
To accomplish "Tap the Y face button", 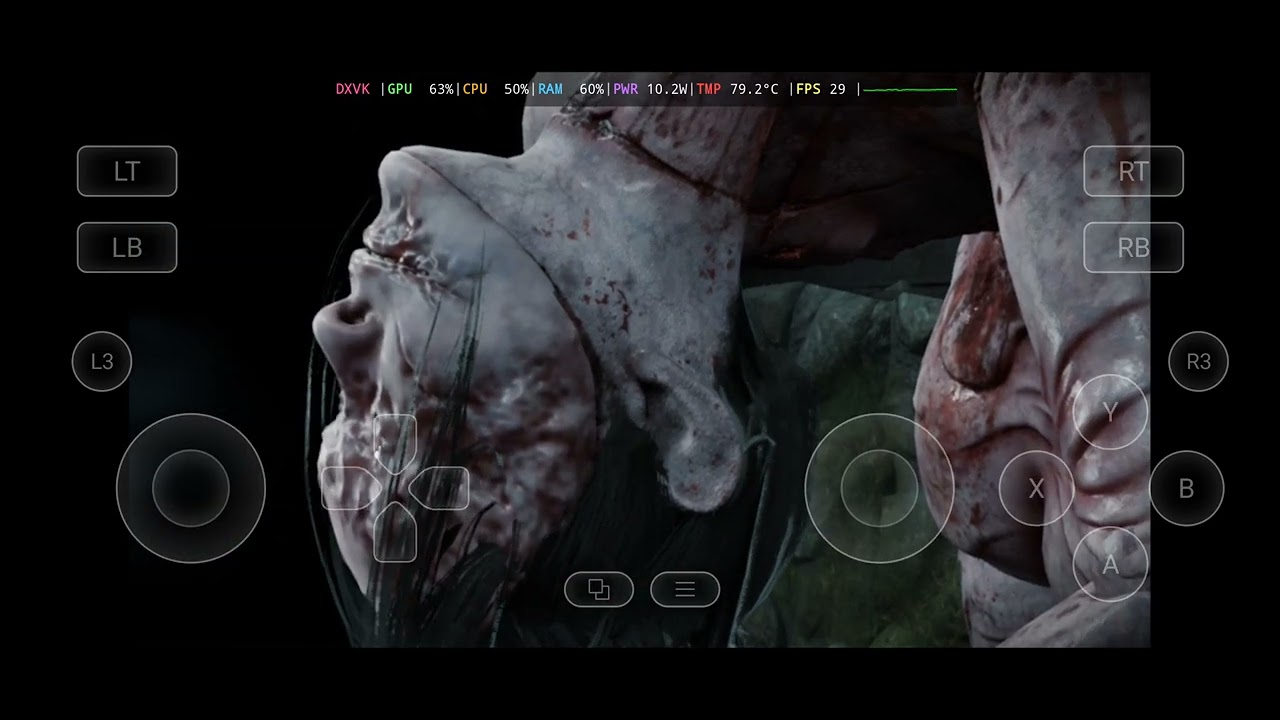I will click(1110, 412).
